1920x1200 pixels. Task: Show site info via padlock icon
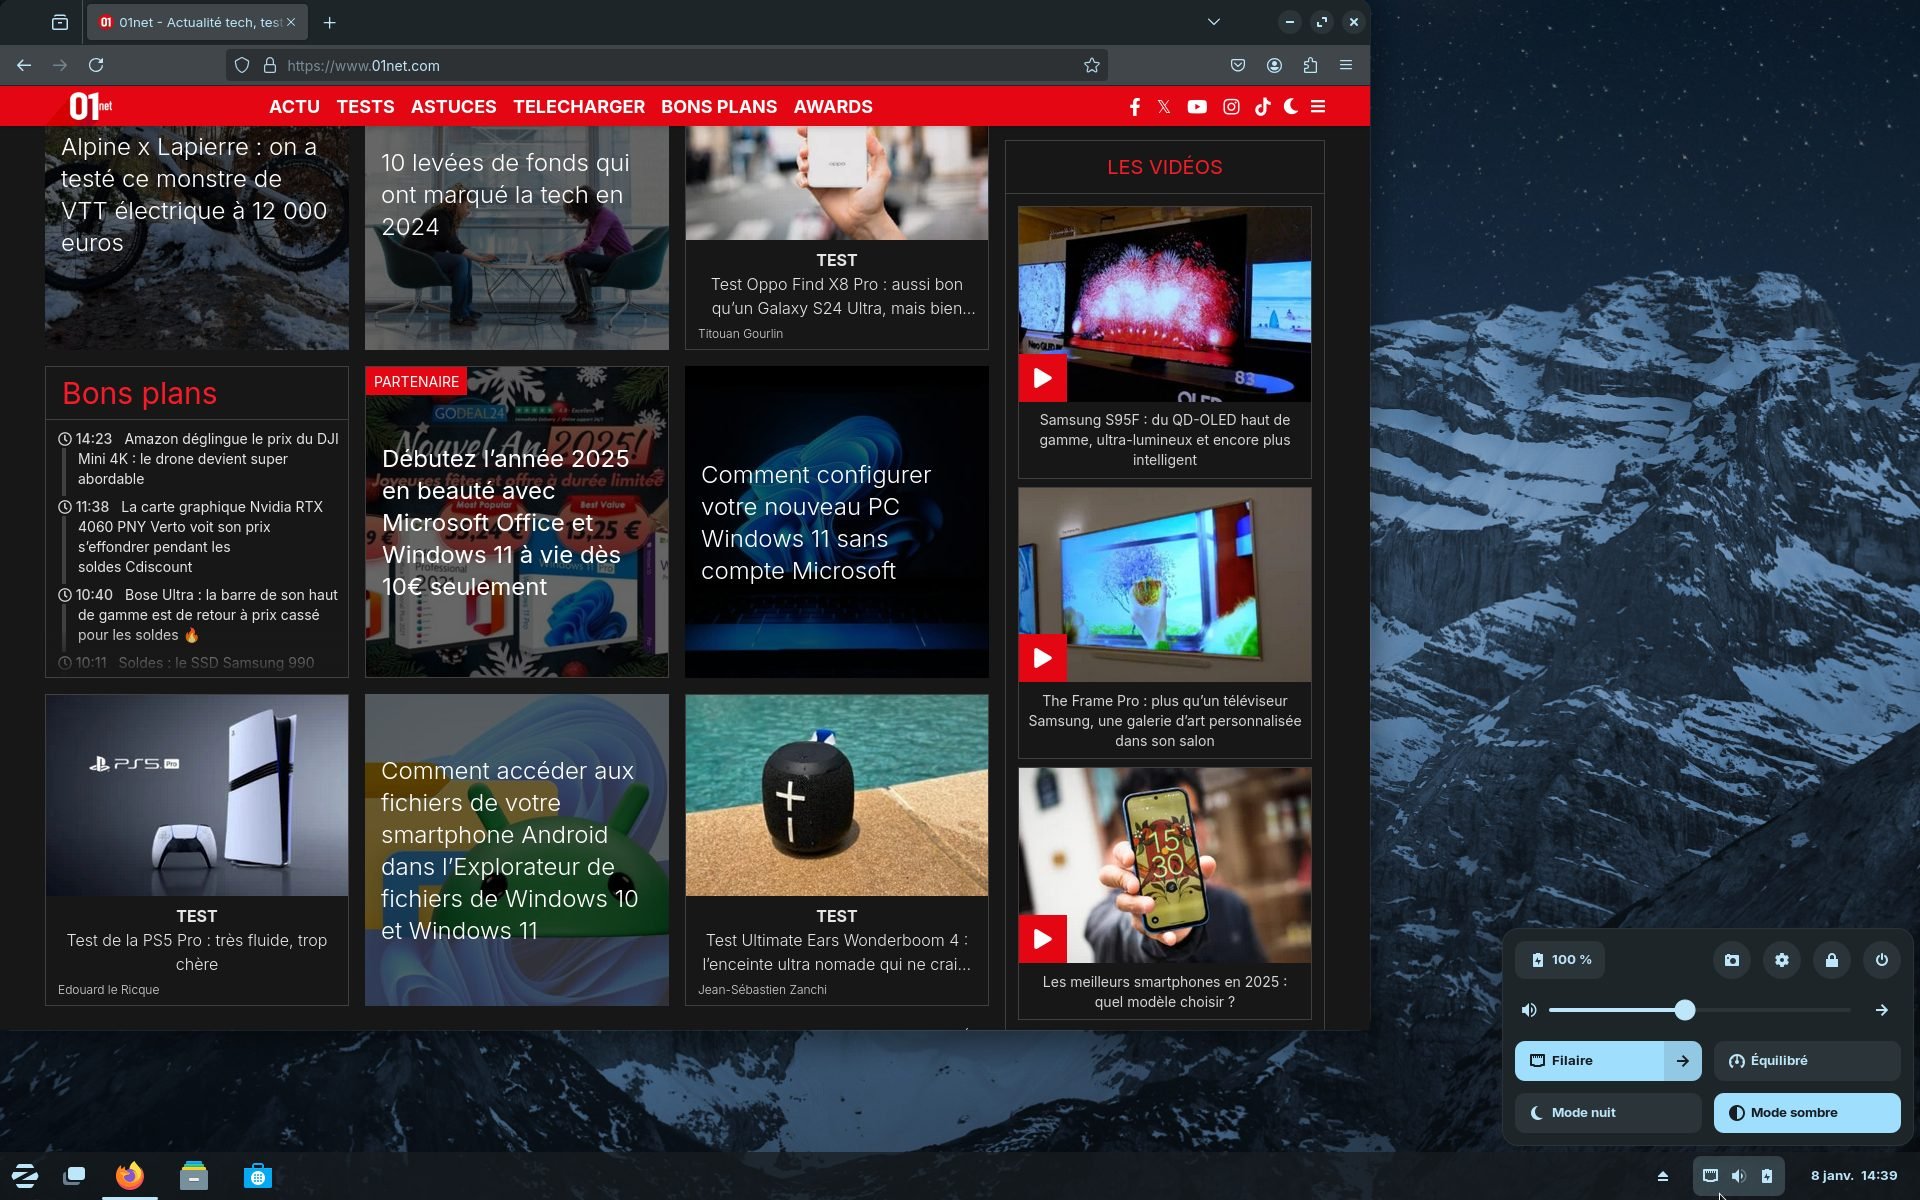coord(269,65)
